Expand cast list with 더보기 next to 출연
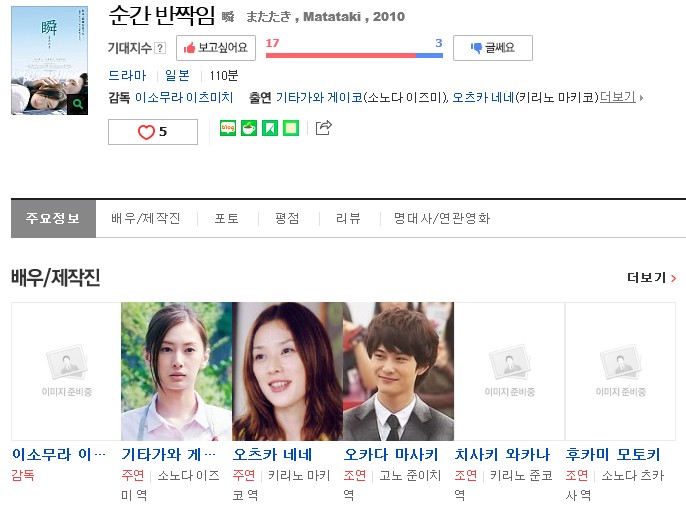Image resolution: width=686 pixels, height=527 pixels. pos(621,97)
